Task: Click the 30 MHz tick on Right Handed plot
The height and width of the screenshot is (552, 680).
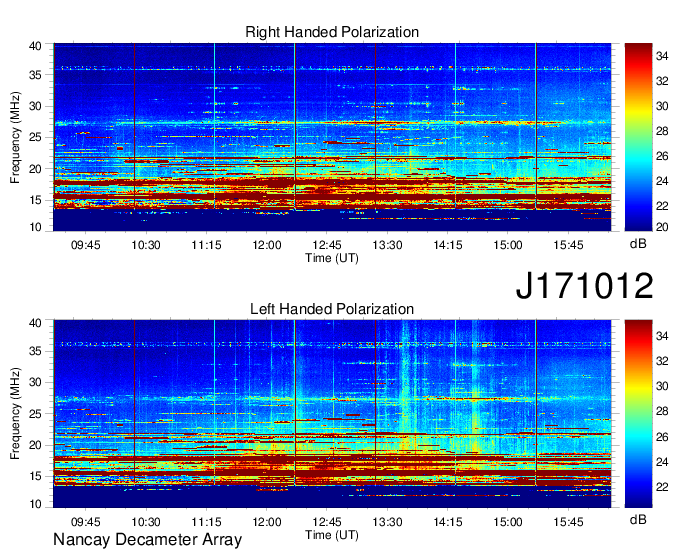Action: click(36, 106)
